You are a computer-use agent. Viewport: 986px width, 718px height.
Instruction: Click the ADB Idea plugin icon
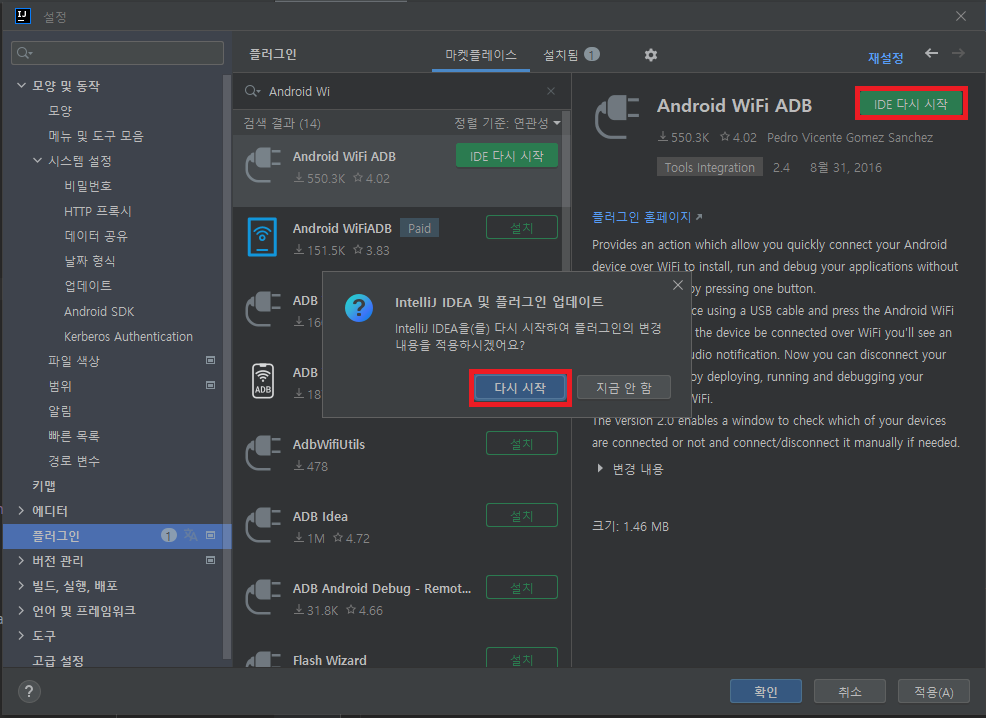point(263,525)
